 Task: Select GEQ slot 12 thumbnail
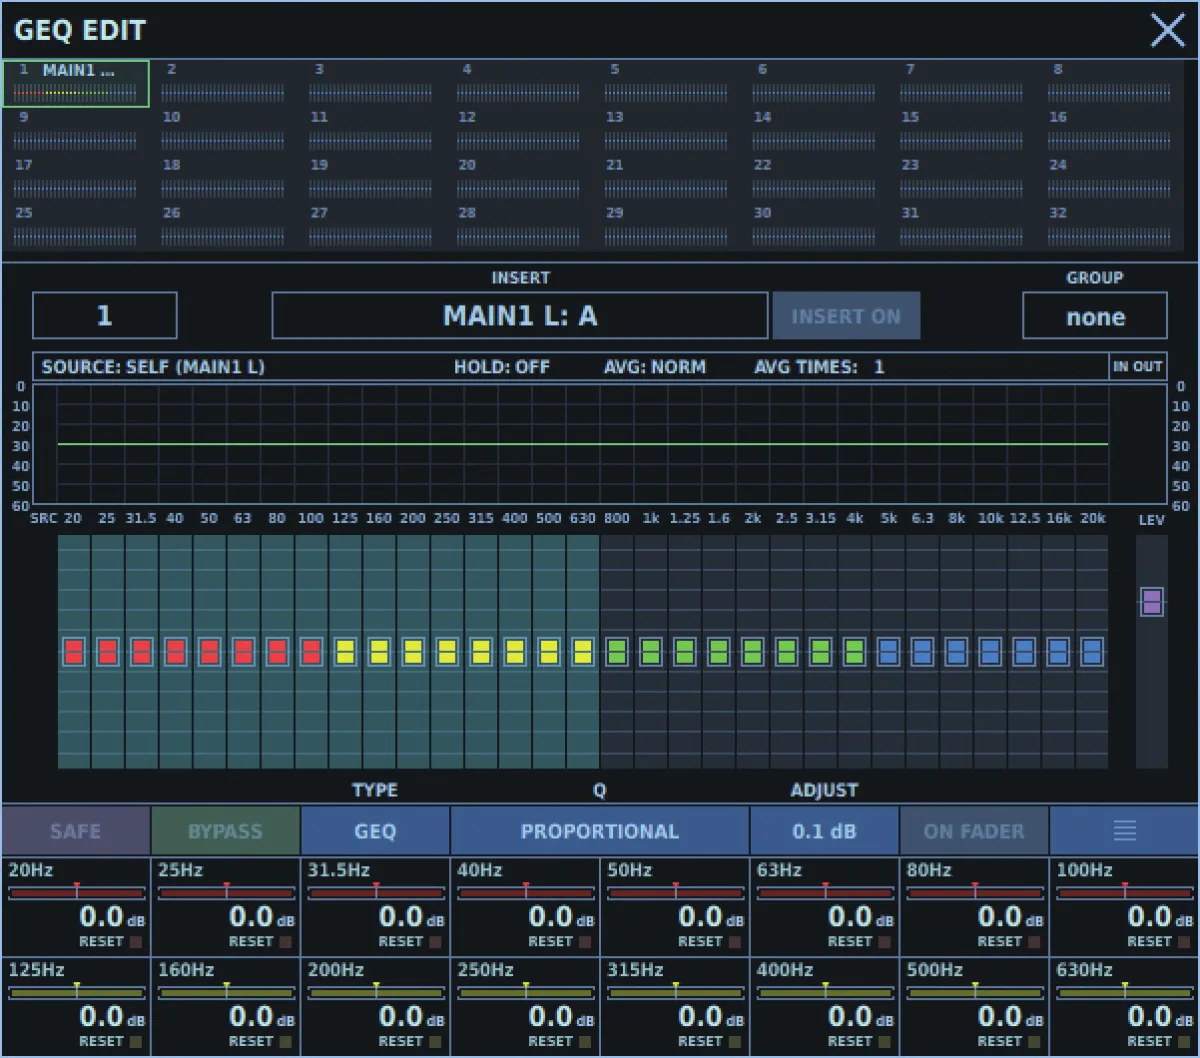519,132
